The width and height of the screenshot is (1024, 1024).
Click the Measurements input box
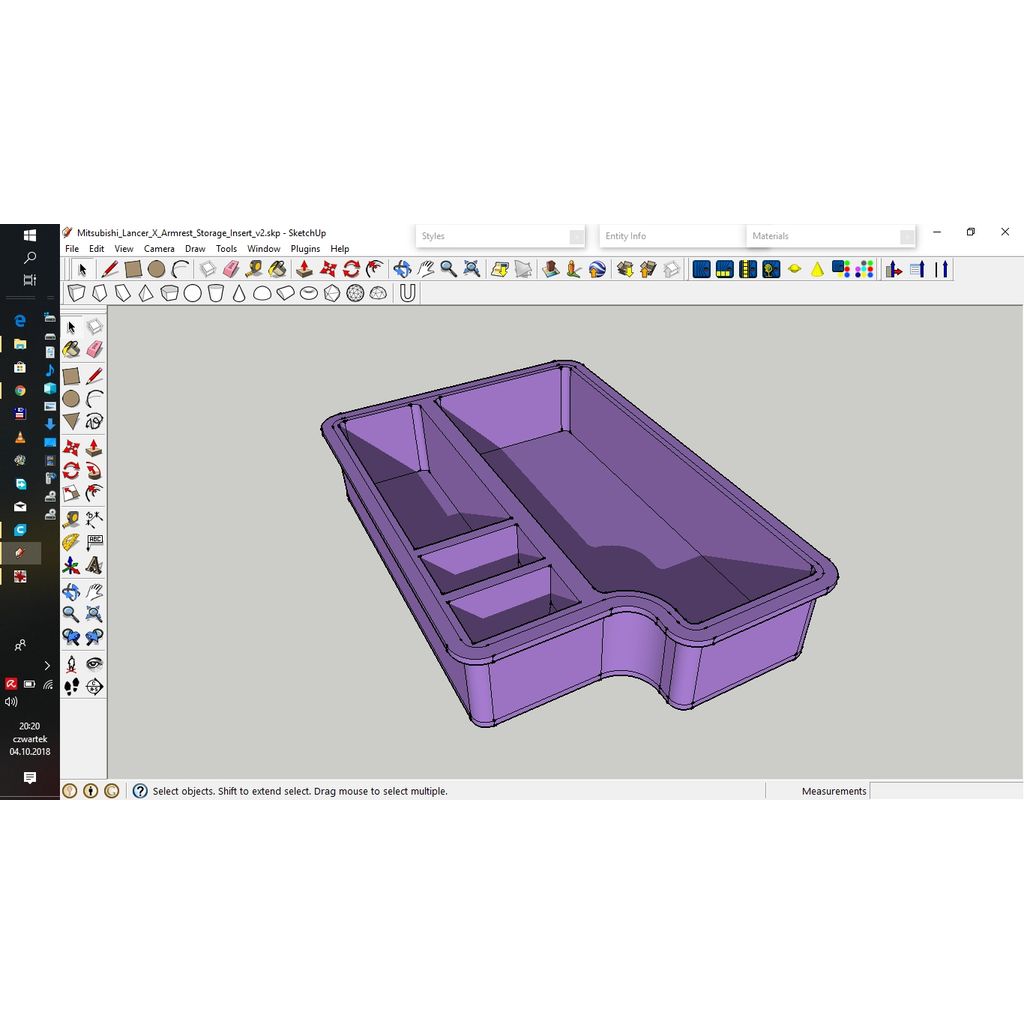(x=945, y=791)
